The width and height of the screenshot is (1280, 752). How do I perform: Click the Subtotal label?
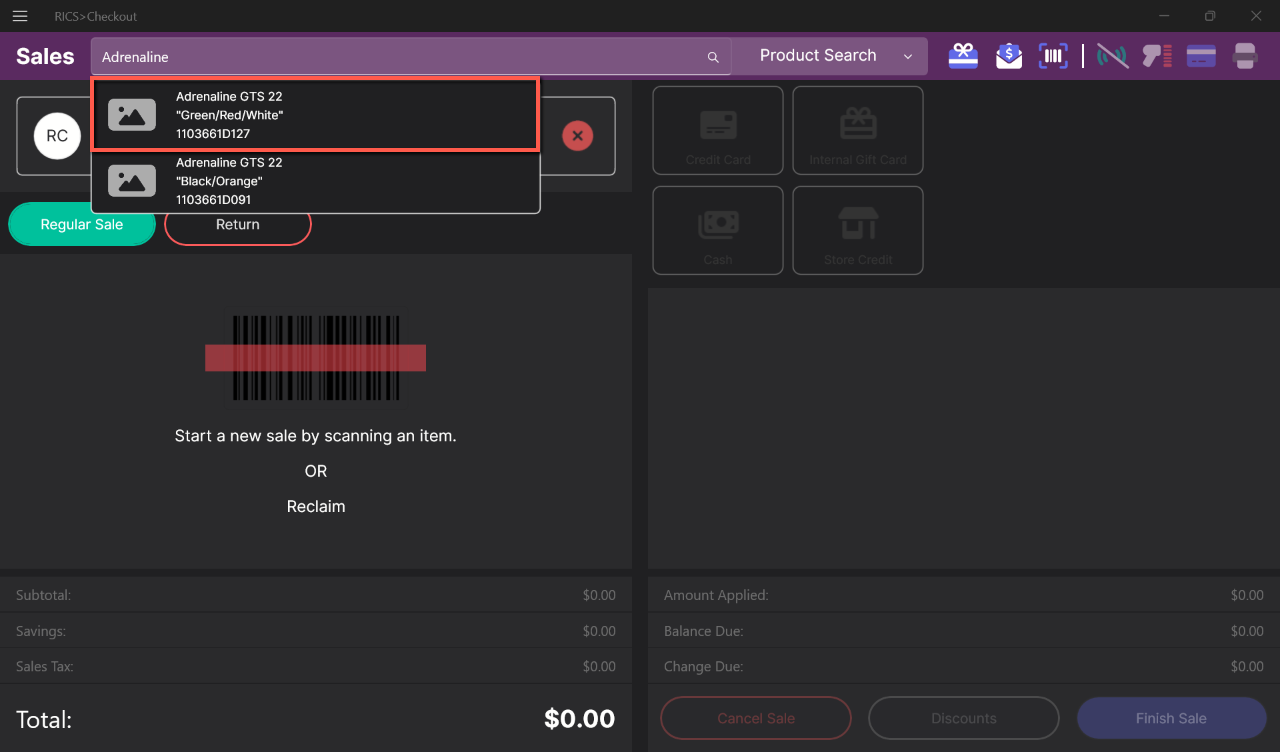(43, 595)
